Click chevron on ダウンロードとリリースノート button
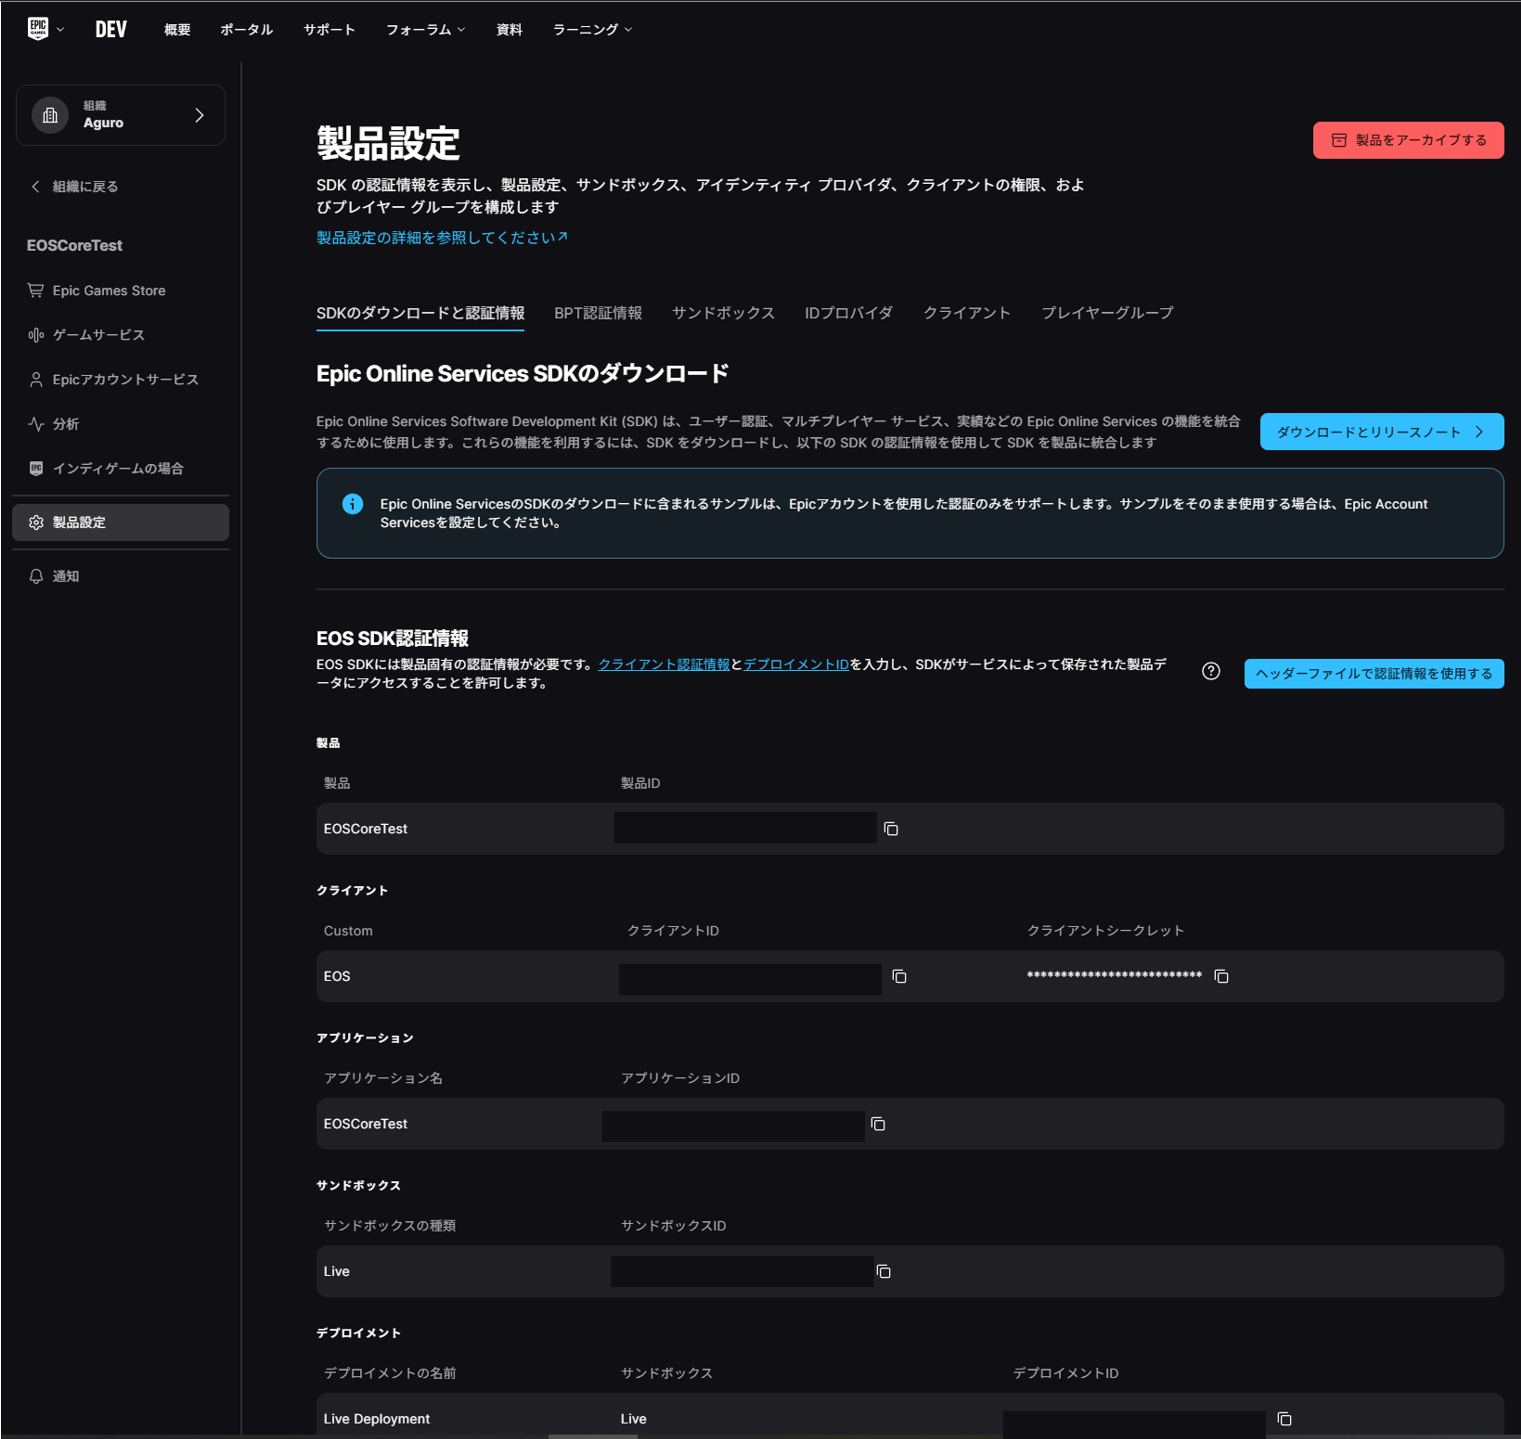Screen dimensions: 1521x1439 click(1480, 432)
